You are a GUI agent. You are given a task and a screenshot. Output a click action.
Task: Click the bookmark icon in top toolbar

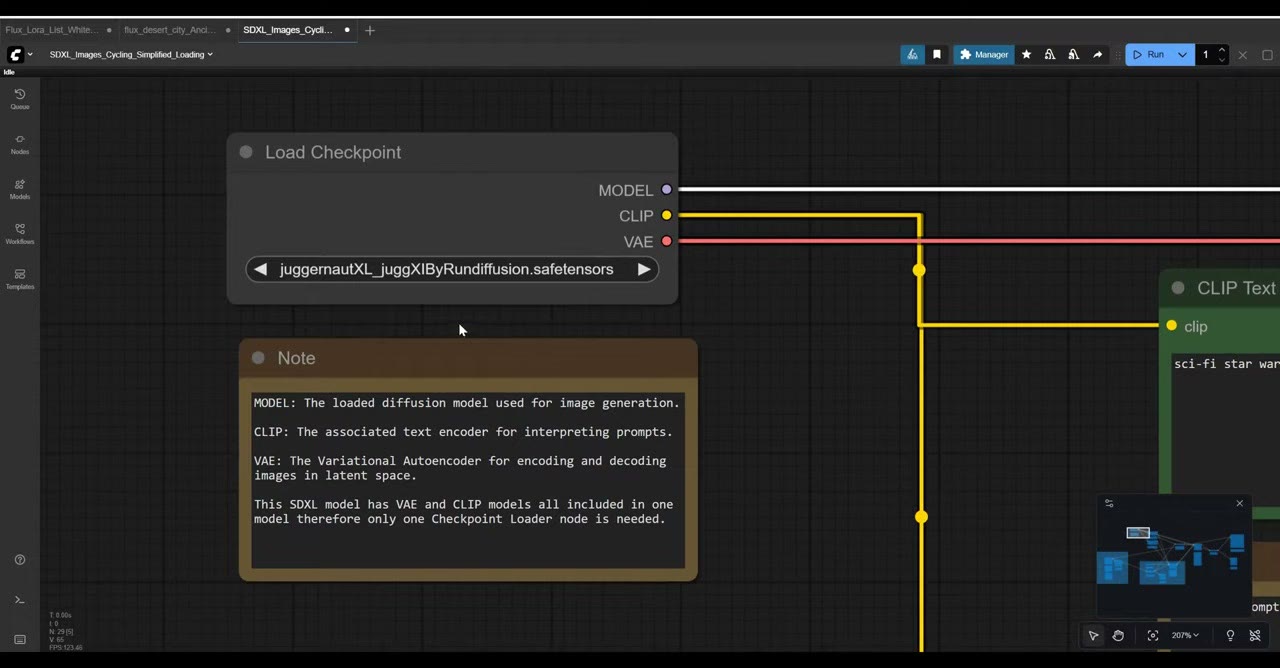pyautogui.click(x=937, y=55)
